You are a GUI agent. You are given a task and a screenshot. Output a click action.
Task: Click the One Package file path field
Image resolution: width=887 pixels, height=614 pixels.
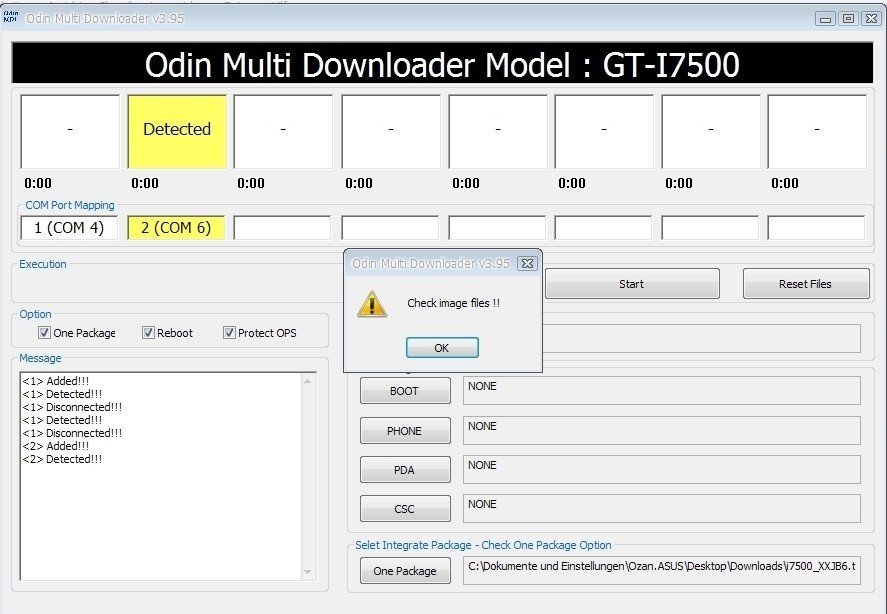661,570
